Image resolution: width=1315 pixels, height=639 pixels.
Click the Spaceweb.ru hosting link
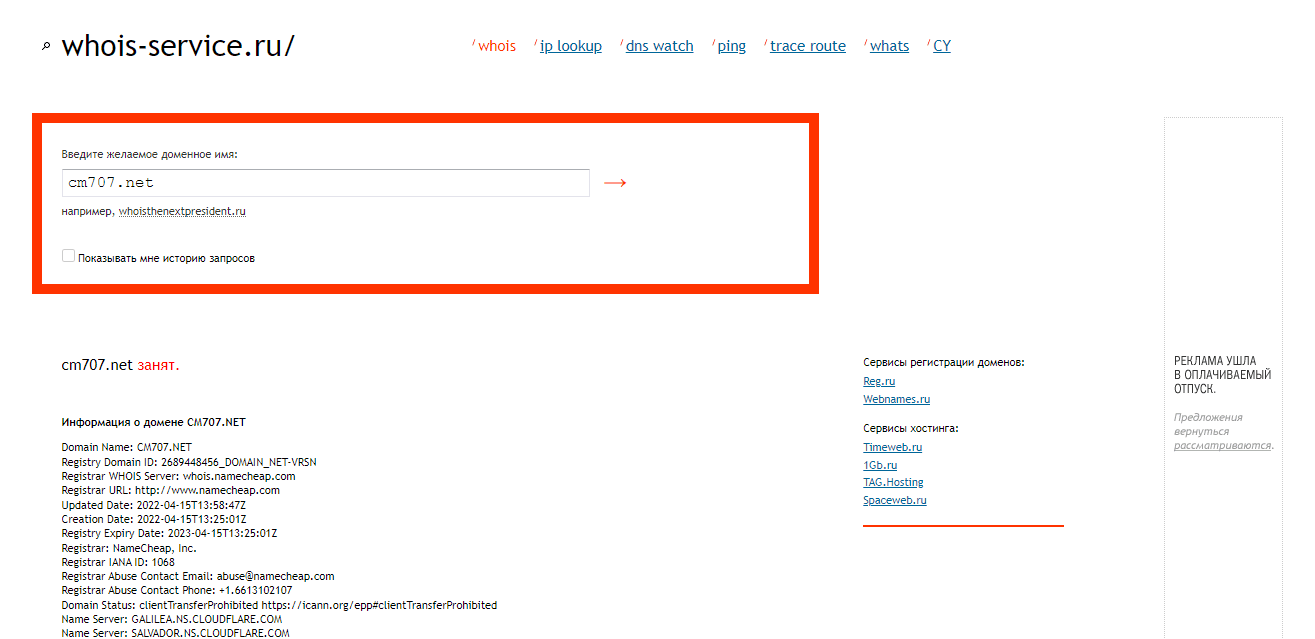tap(894, 501)
